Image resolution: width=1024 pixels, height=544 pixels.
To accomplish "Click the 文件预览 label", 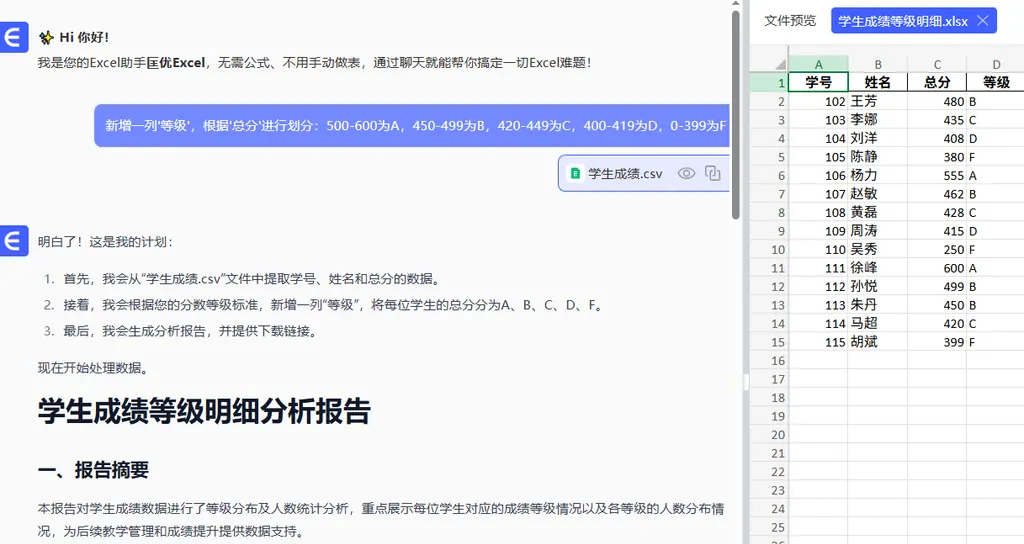I will [x=790, y=20].
